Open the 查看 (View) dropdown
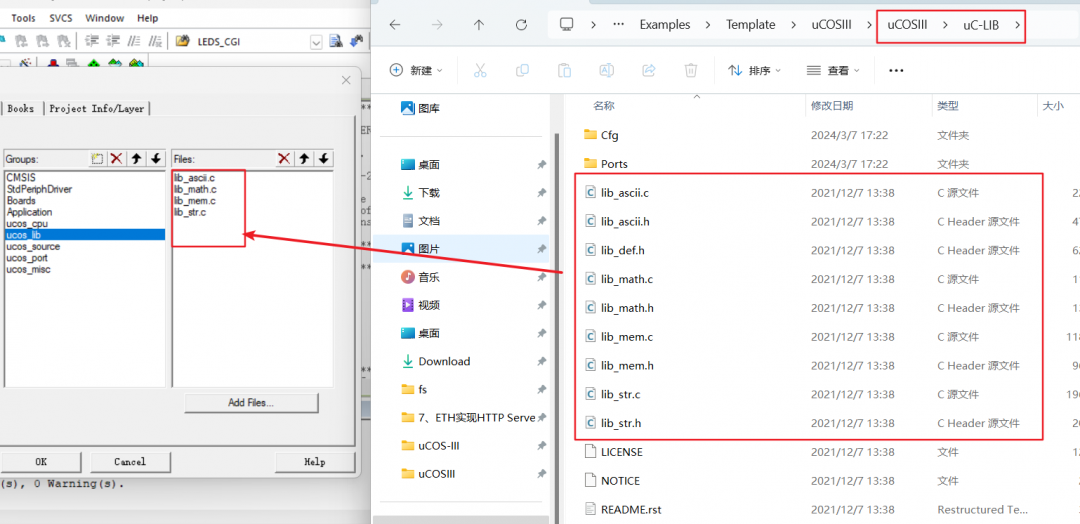Viewport: 1080px width, 524px height. pyautogui.click(x=833, y=70)
